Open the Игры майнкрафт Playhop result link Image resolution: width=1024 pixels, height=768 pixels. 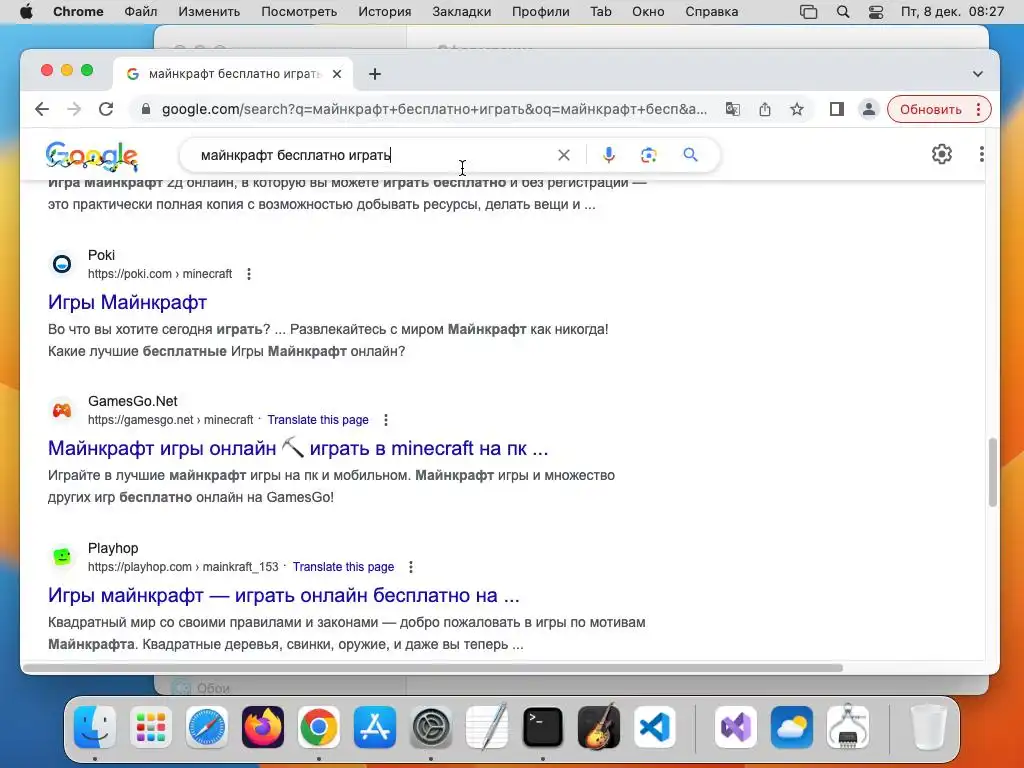click(x=283, y=596)
